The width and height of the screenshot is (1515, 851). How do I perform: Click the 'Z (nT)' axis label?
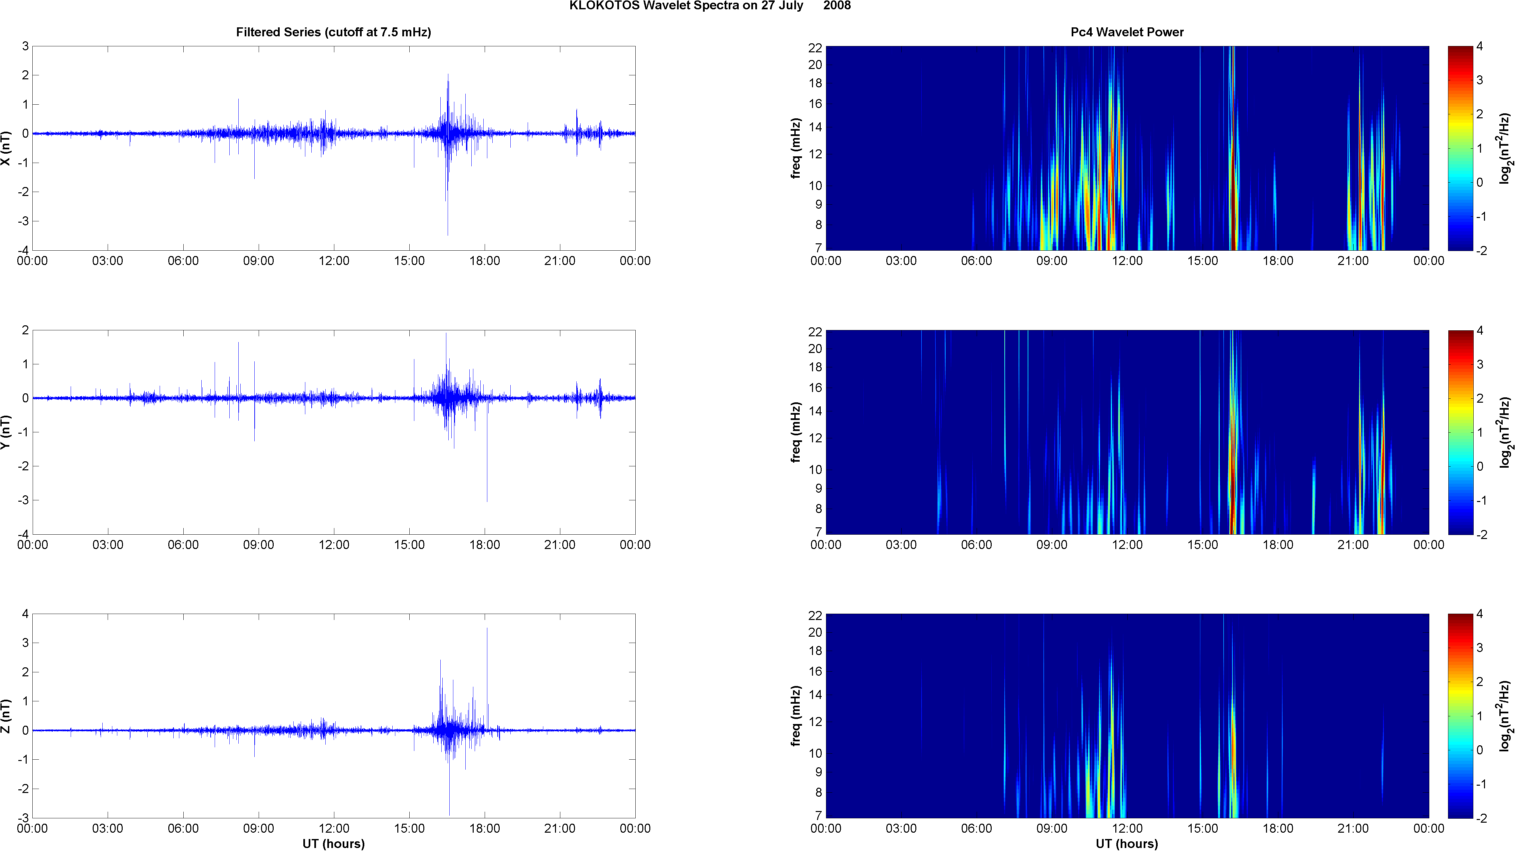click(x=7, y=716)
